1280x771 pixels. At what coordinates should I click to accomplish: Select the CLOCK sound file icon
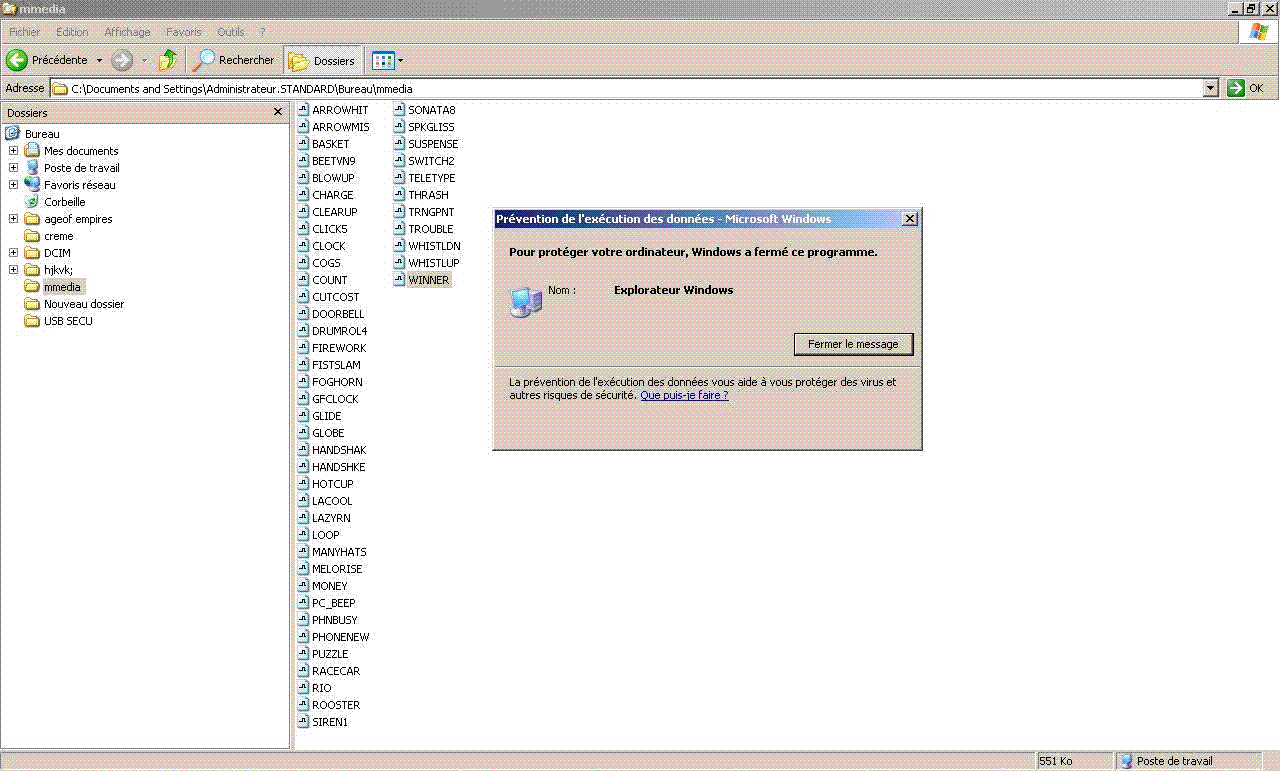[304, 246]
